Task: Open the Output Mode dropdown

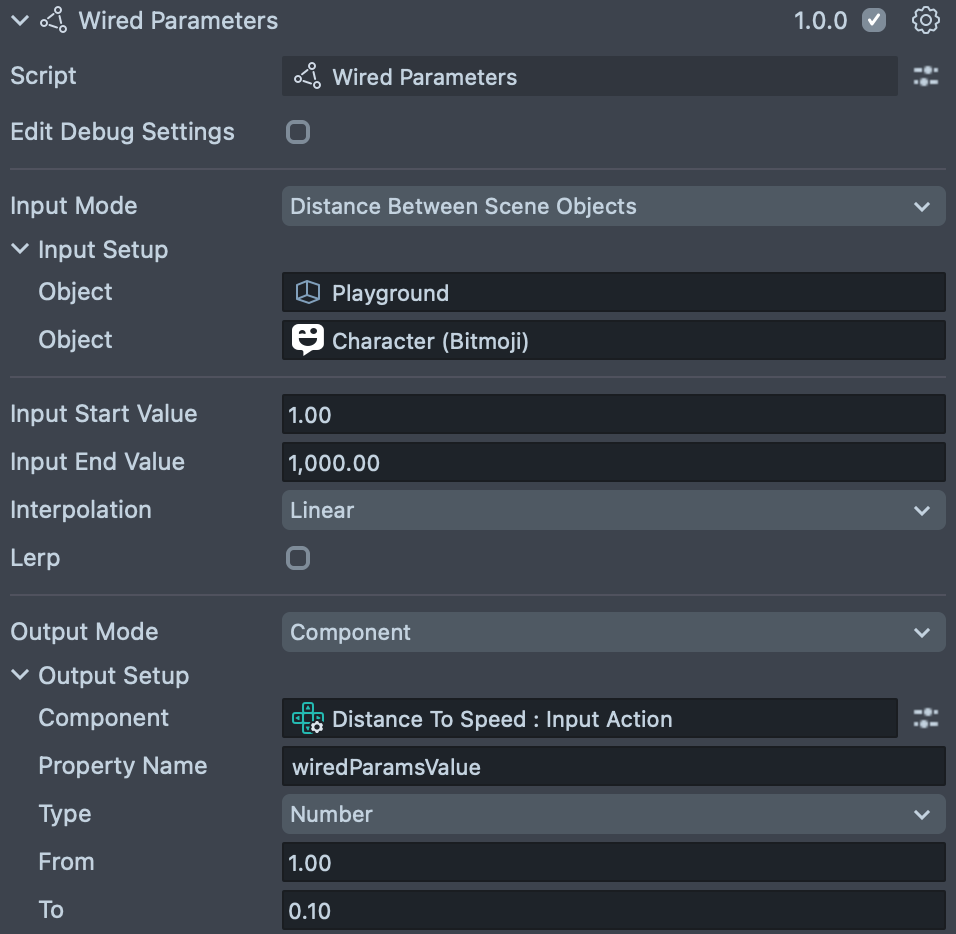Action: tap(612, 633)
